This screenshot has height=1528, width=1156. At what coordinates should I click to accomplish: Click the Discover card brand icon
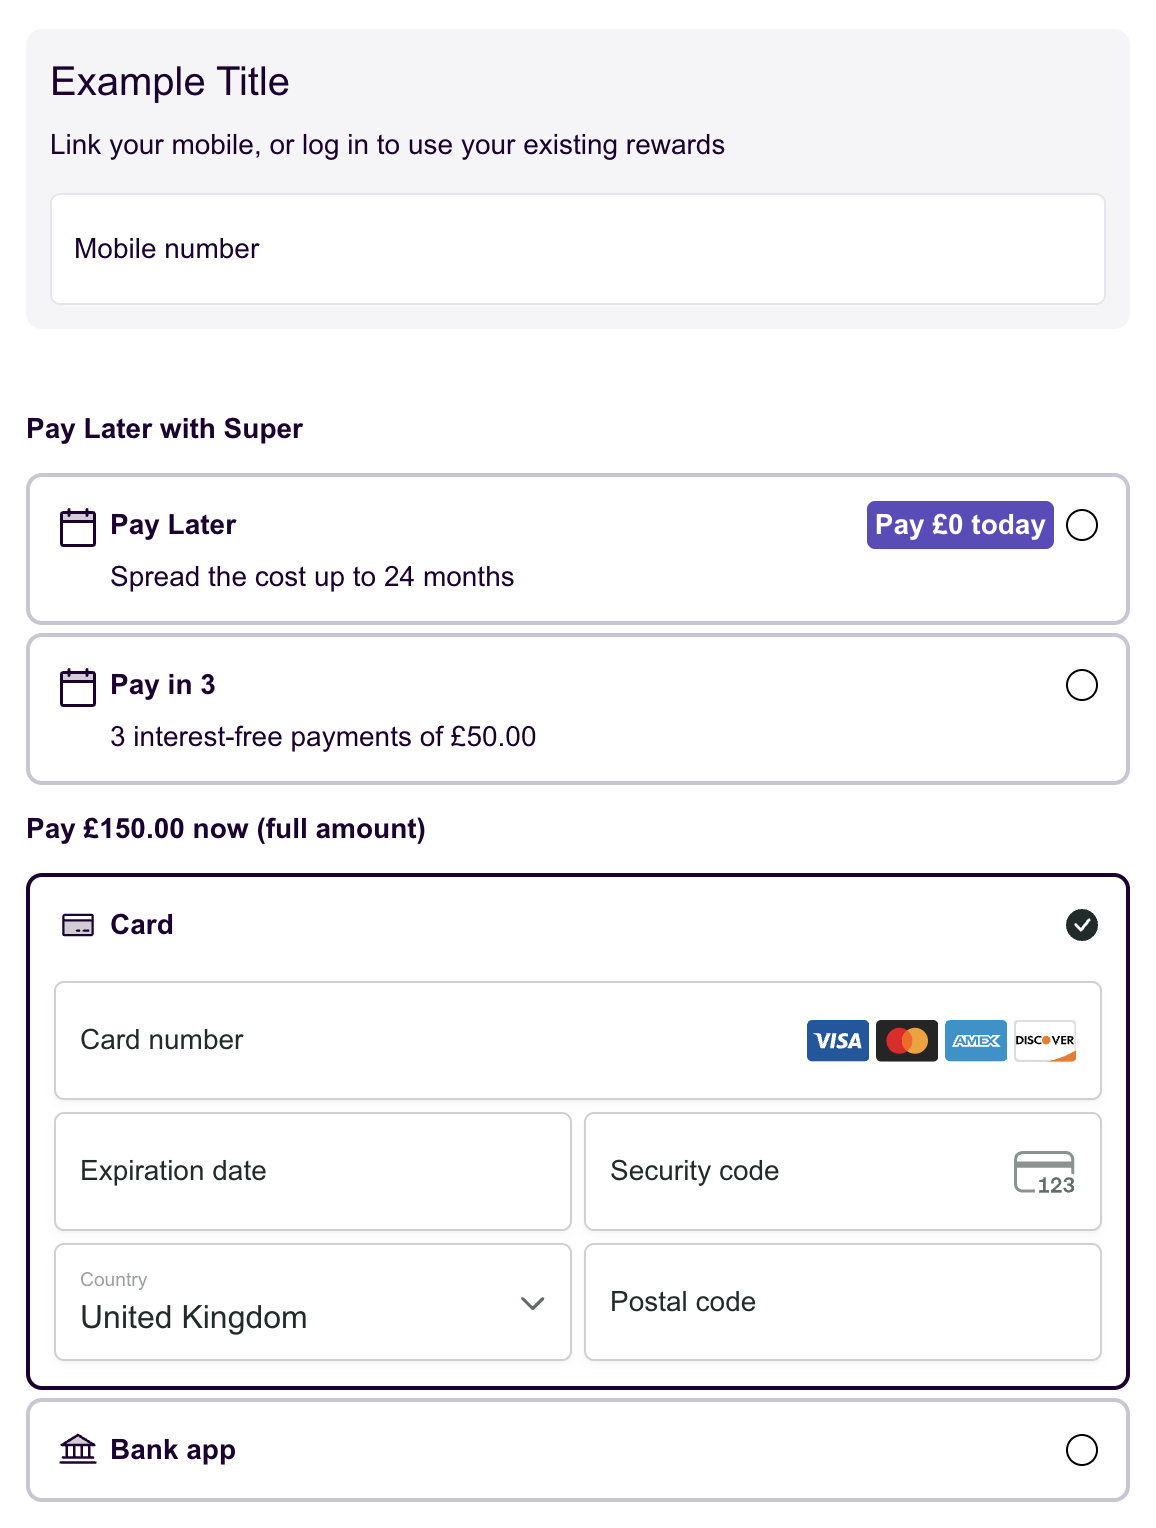[x=1043, y=1040]
